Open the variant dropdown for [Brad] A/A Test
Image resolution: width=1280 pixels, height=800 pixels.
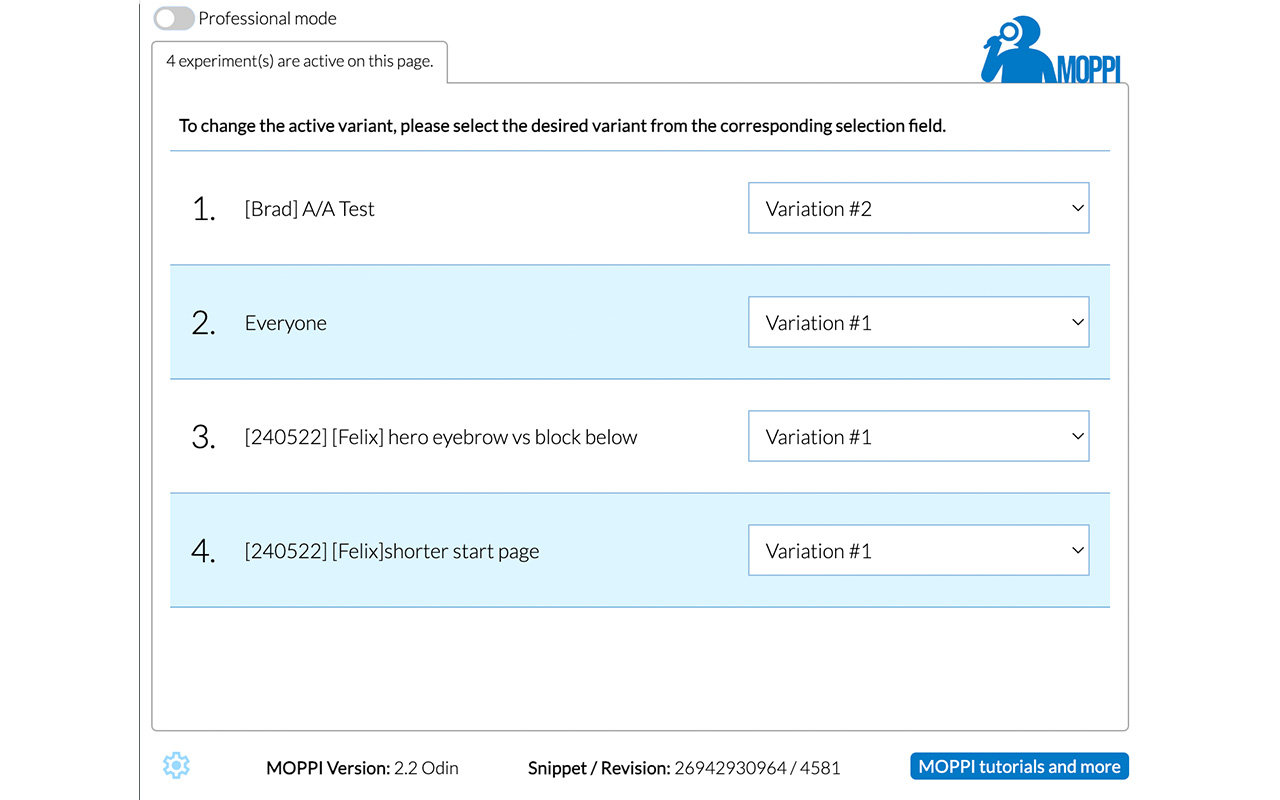tap(918, 208)
